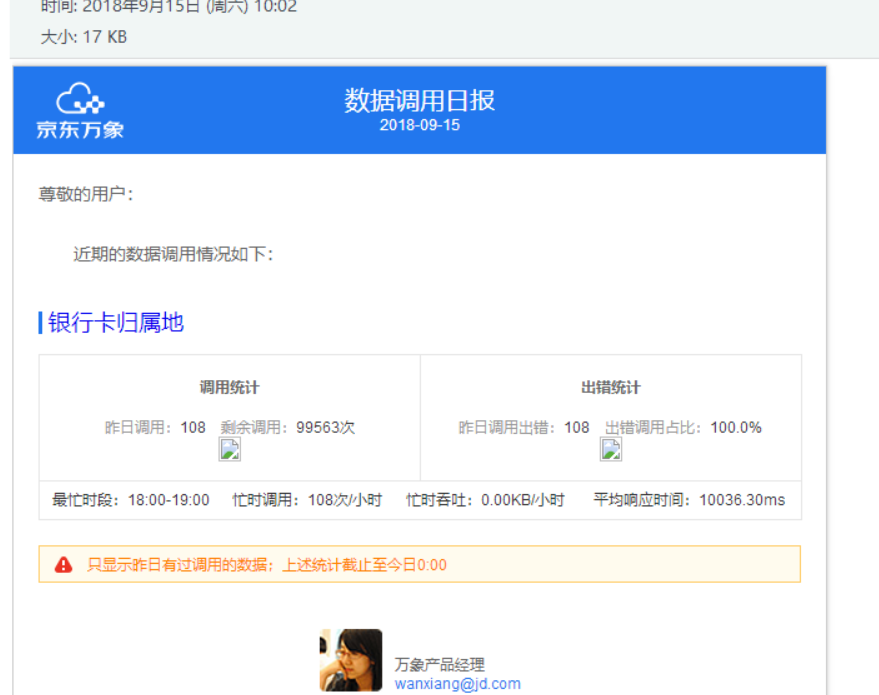Click the product manager avatar photo
879x695 pixels.
(x=351, y=660)
